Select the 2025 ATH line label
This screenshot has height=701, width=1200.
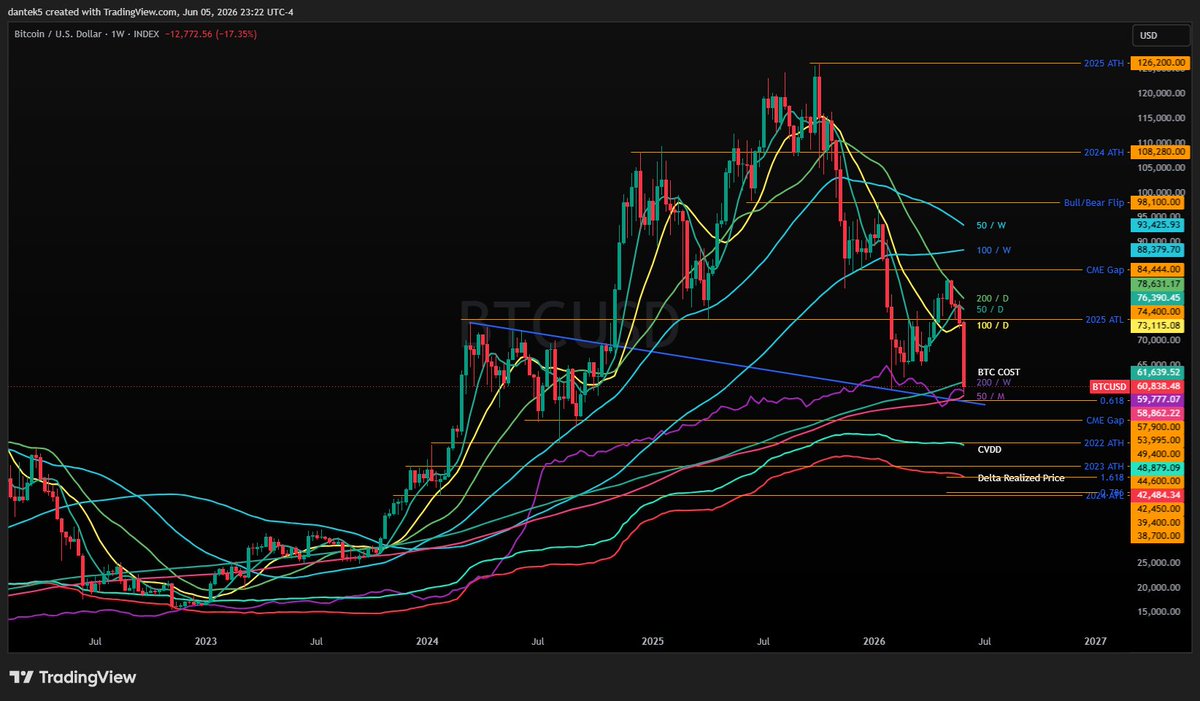coord(1105,63)
